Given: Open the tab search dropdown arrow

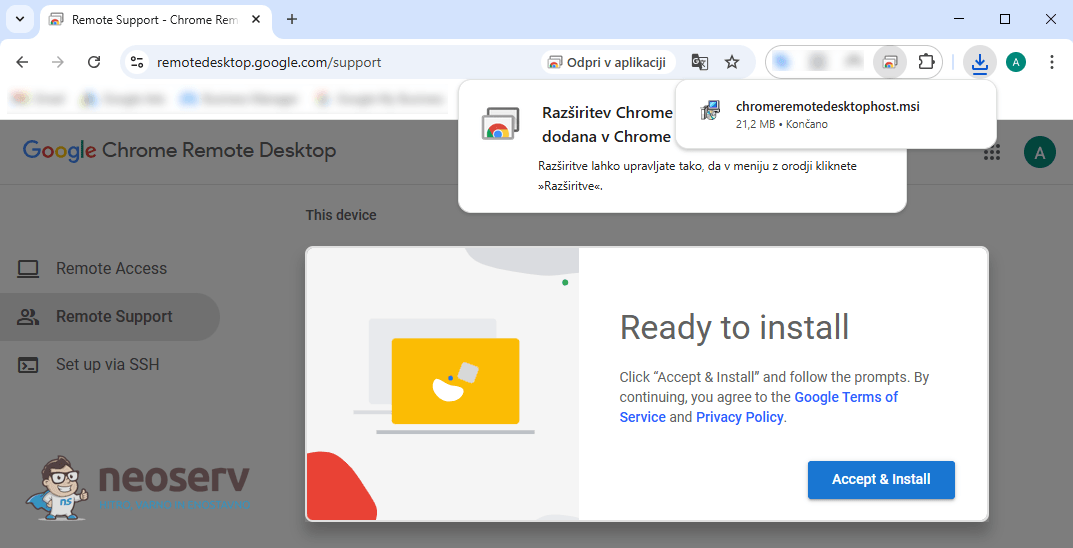Looking at the screenshot, I should click(20, 19).
